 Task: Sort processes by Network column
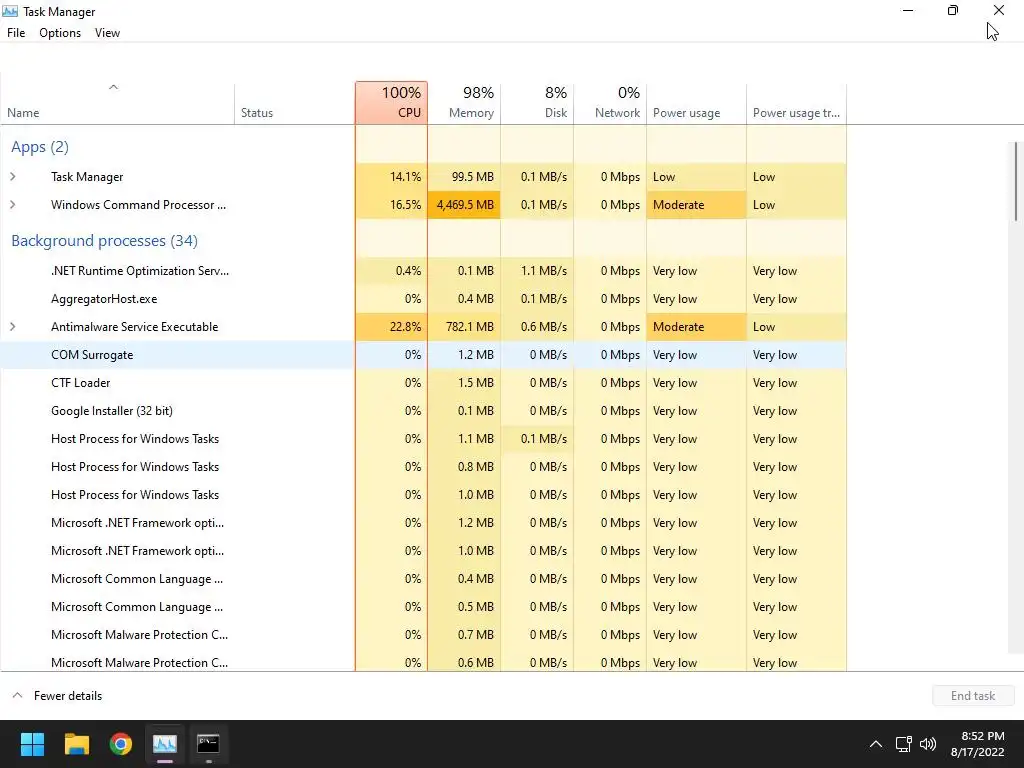click(610, 103)
